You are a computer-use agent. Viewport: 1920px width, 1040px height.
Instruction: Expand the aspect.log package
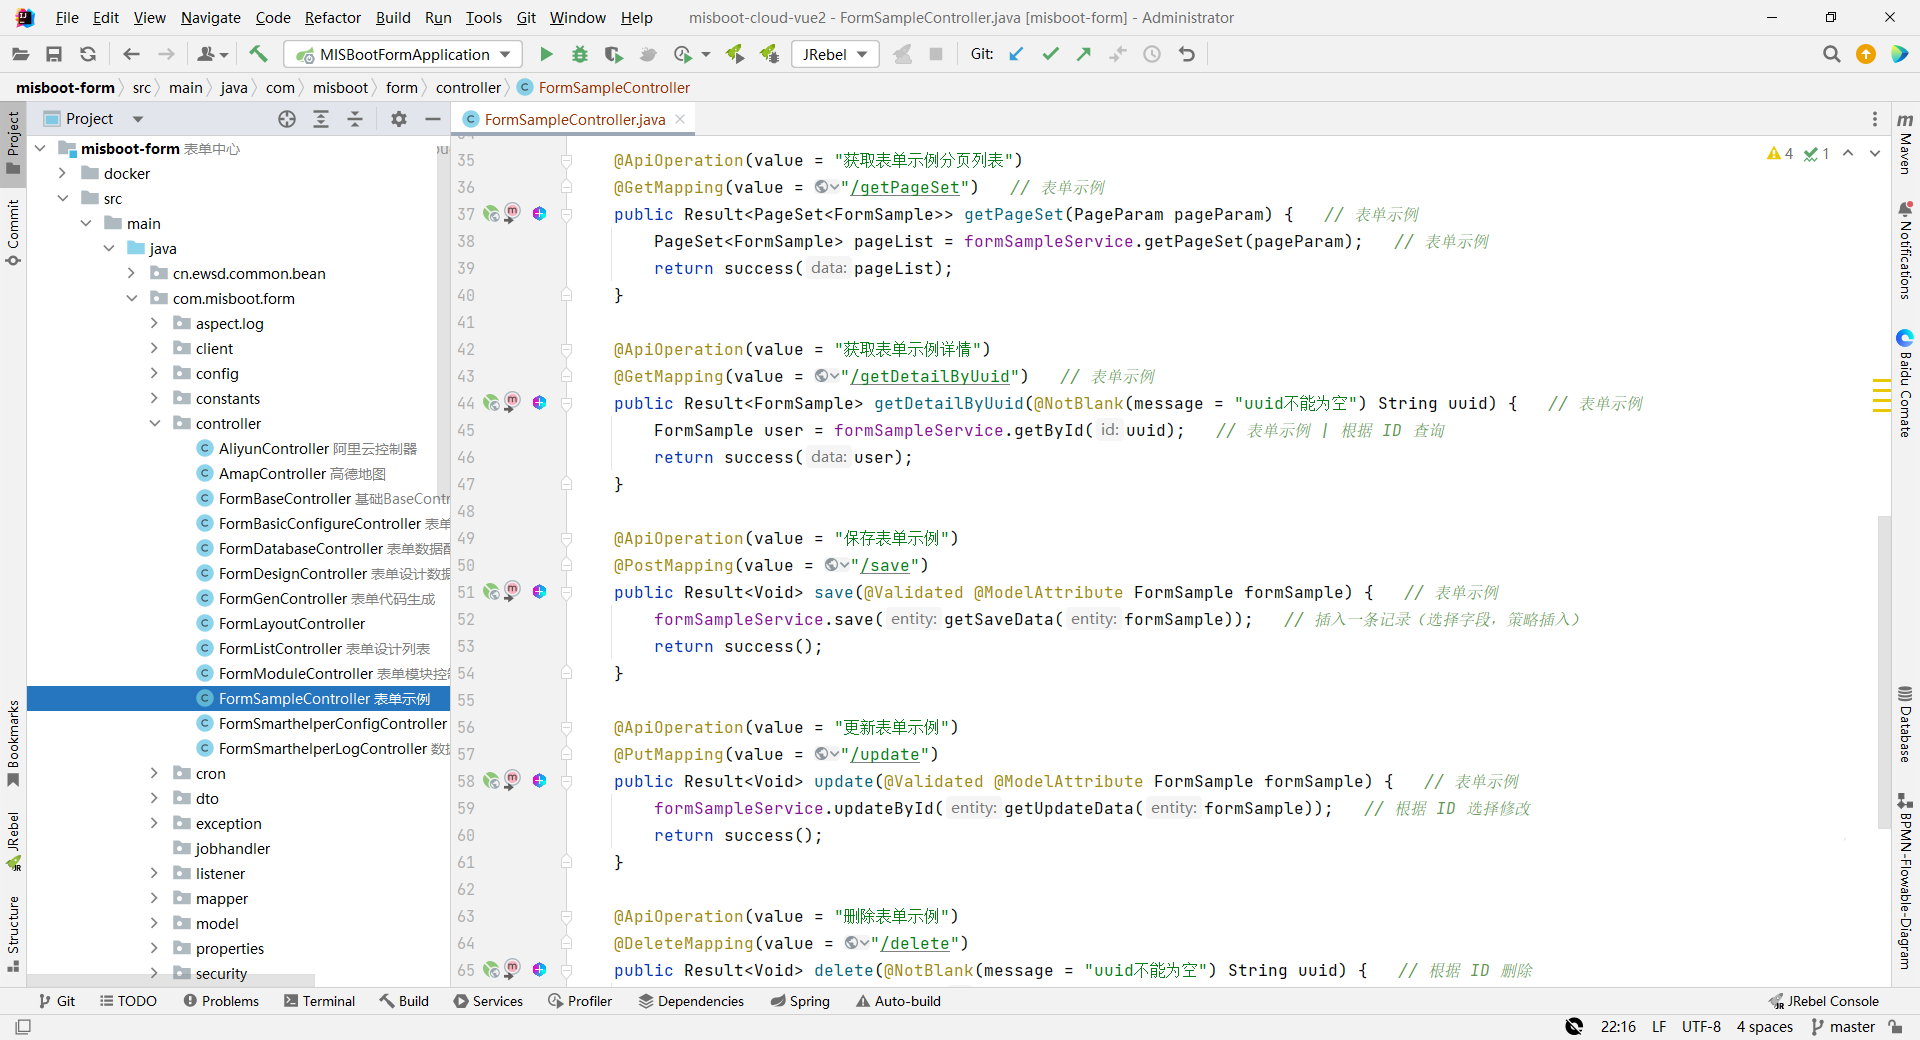pos(155,323)
